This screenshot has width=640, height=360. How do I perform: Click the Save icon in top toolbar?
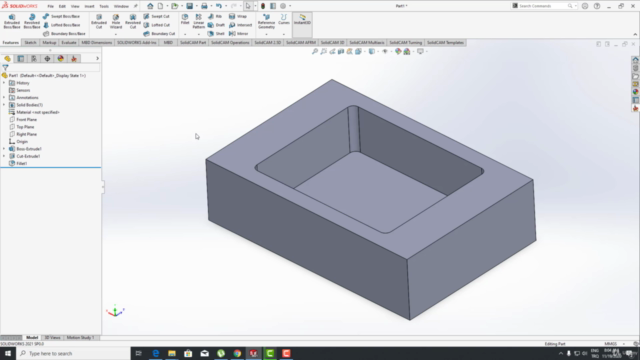pos(189,6)
